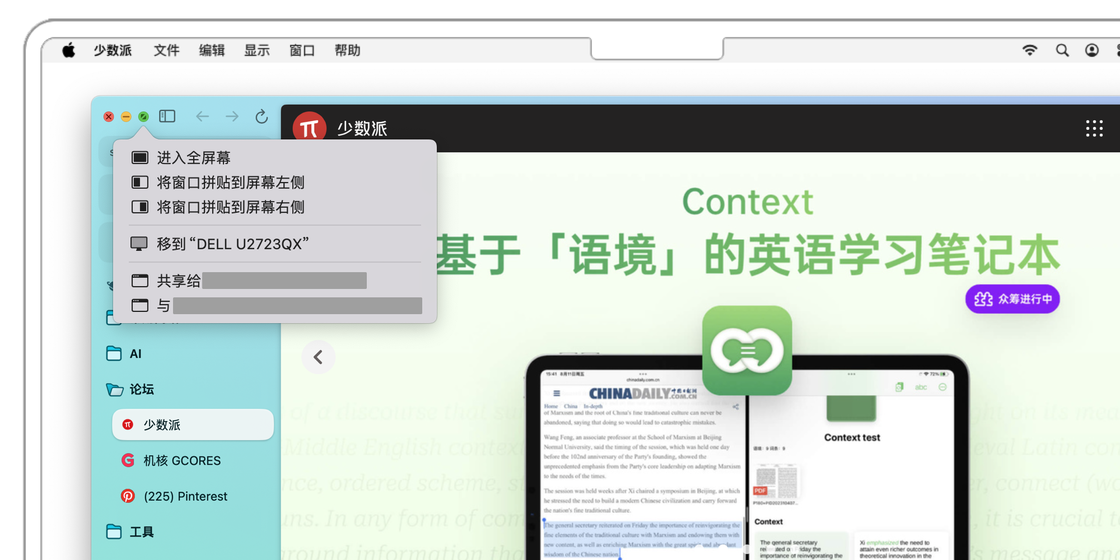Open the 窗口 menu
The image size is (1120, 560).
(302, 50)
